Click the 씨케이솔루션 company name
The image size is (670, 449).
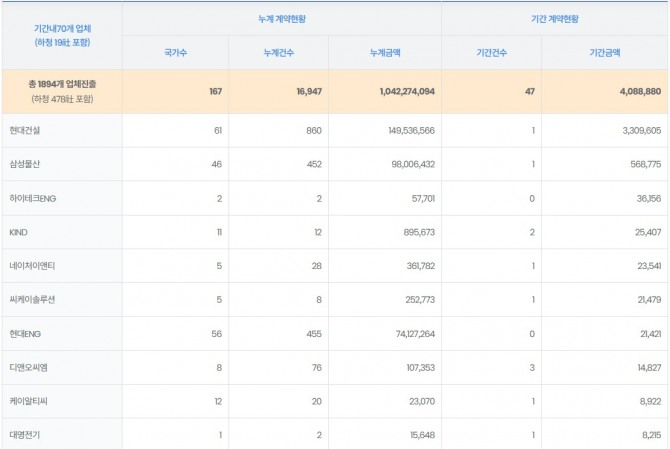(33, 300)
